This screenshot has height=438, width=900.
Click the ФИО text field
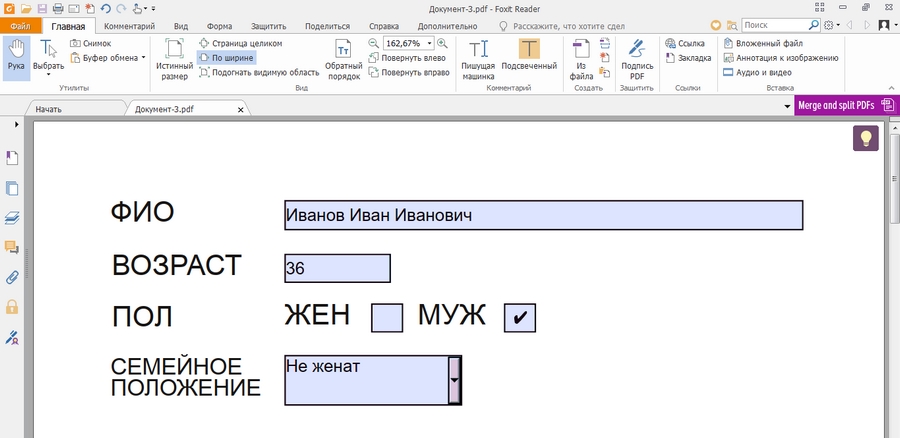[543, 215]
